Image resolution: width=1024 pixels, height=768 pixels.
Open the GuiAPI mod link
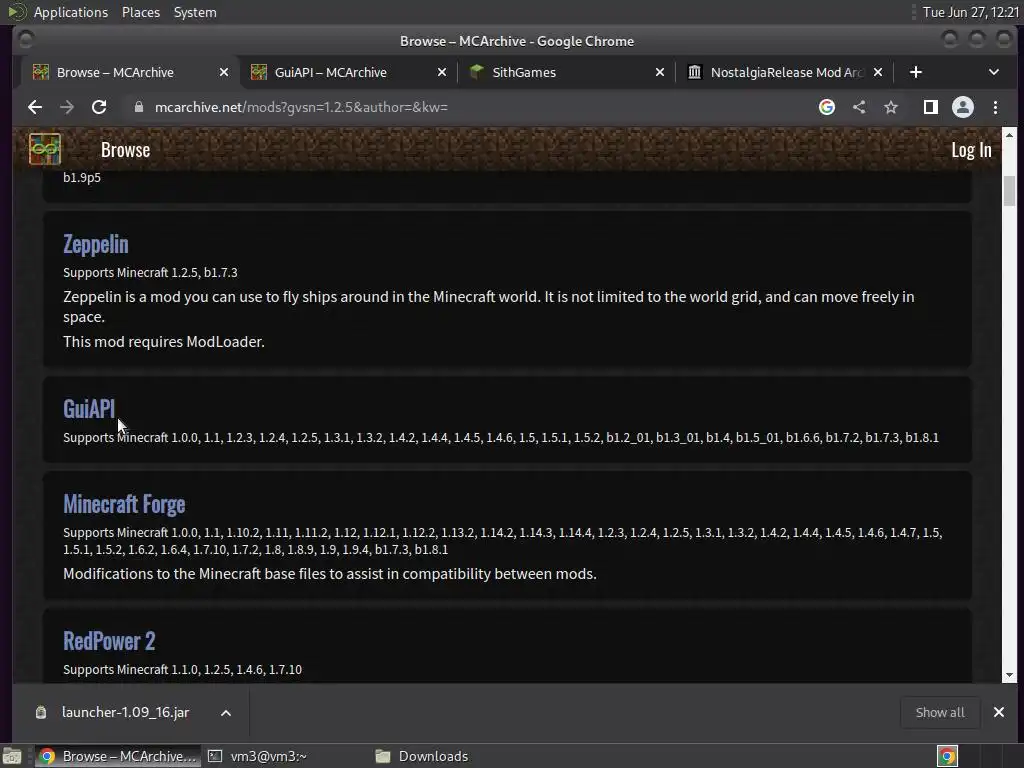click(89, 409)
